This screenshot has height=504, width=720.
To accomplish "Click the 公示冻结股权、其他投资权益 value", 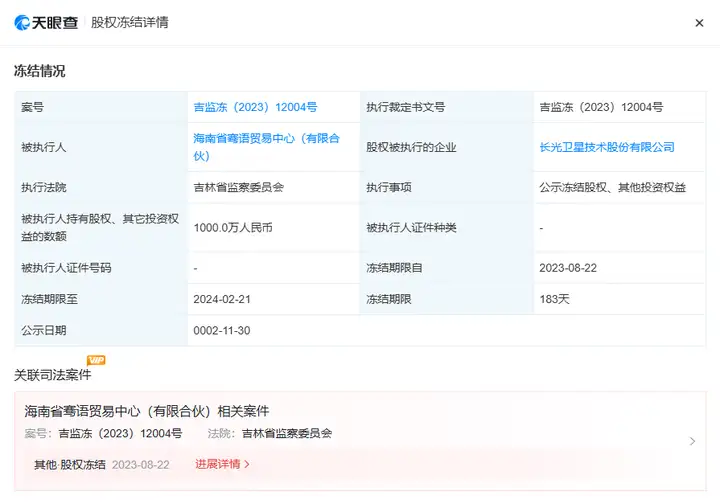I will [x=613, y=187].
